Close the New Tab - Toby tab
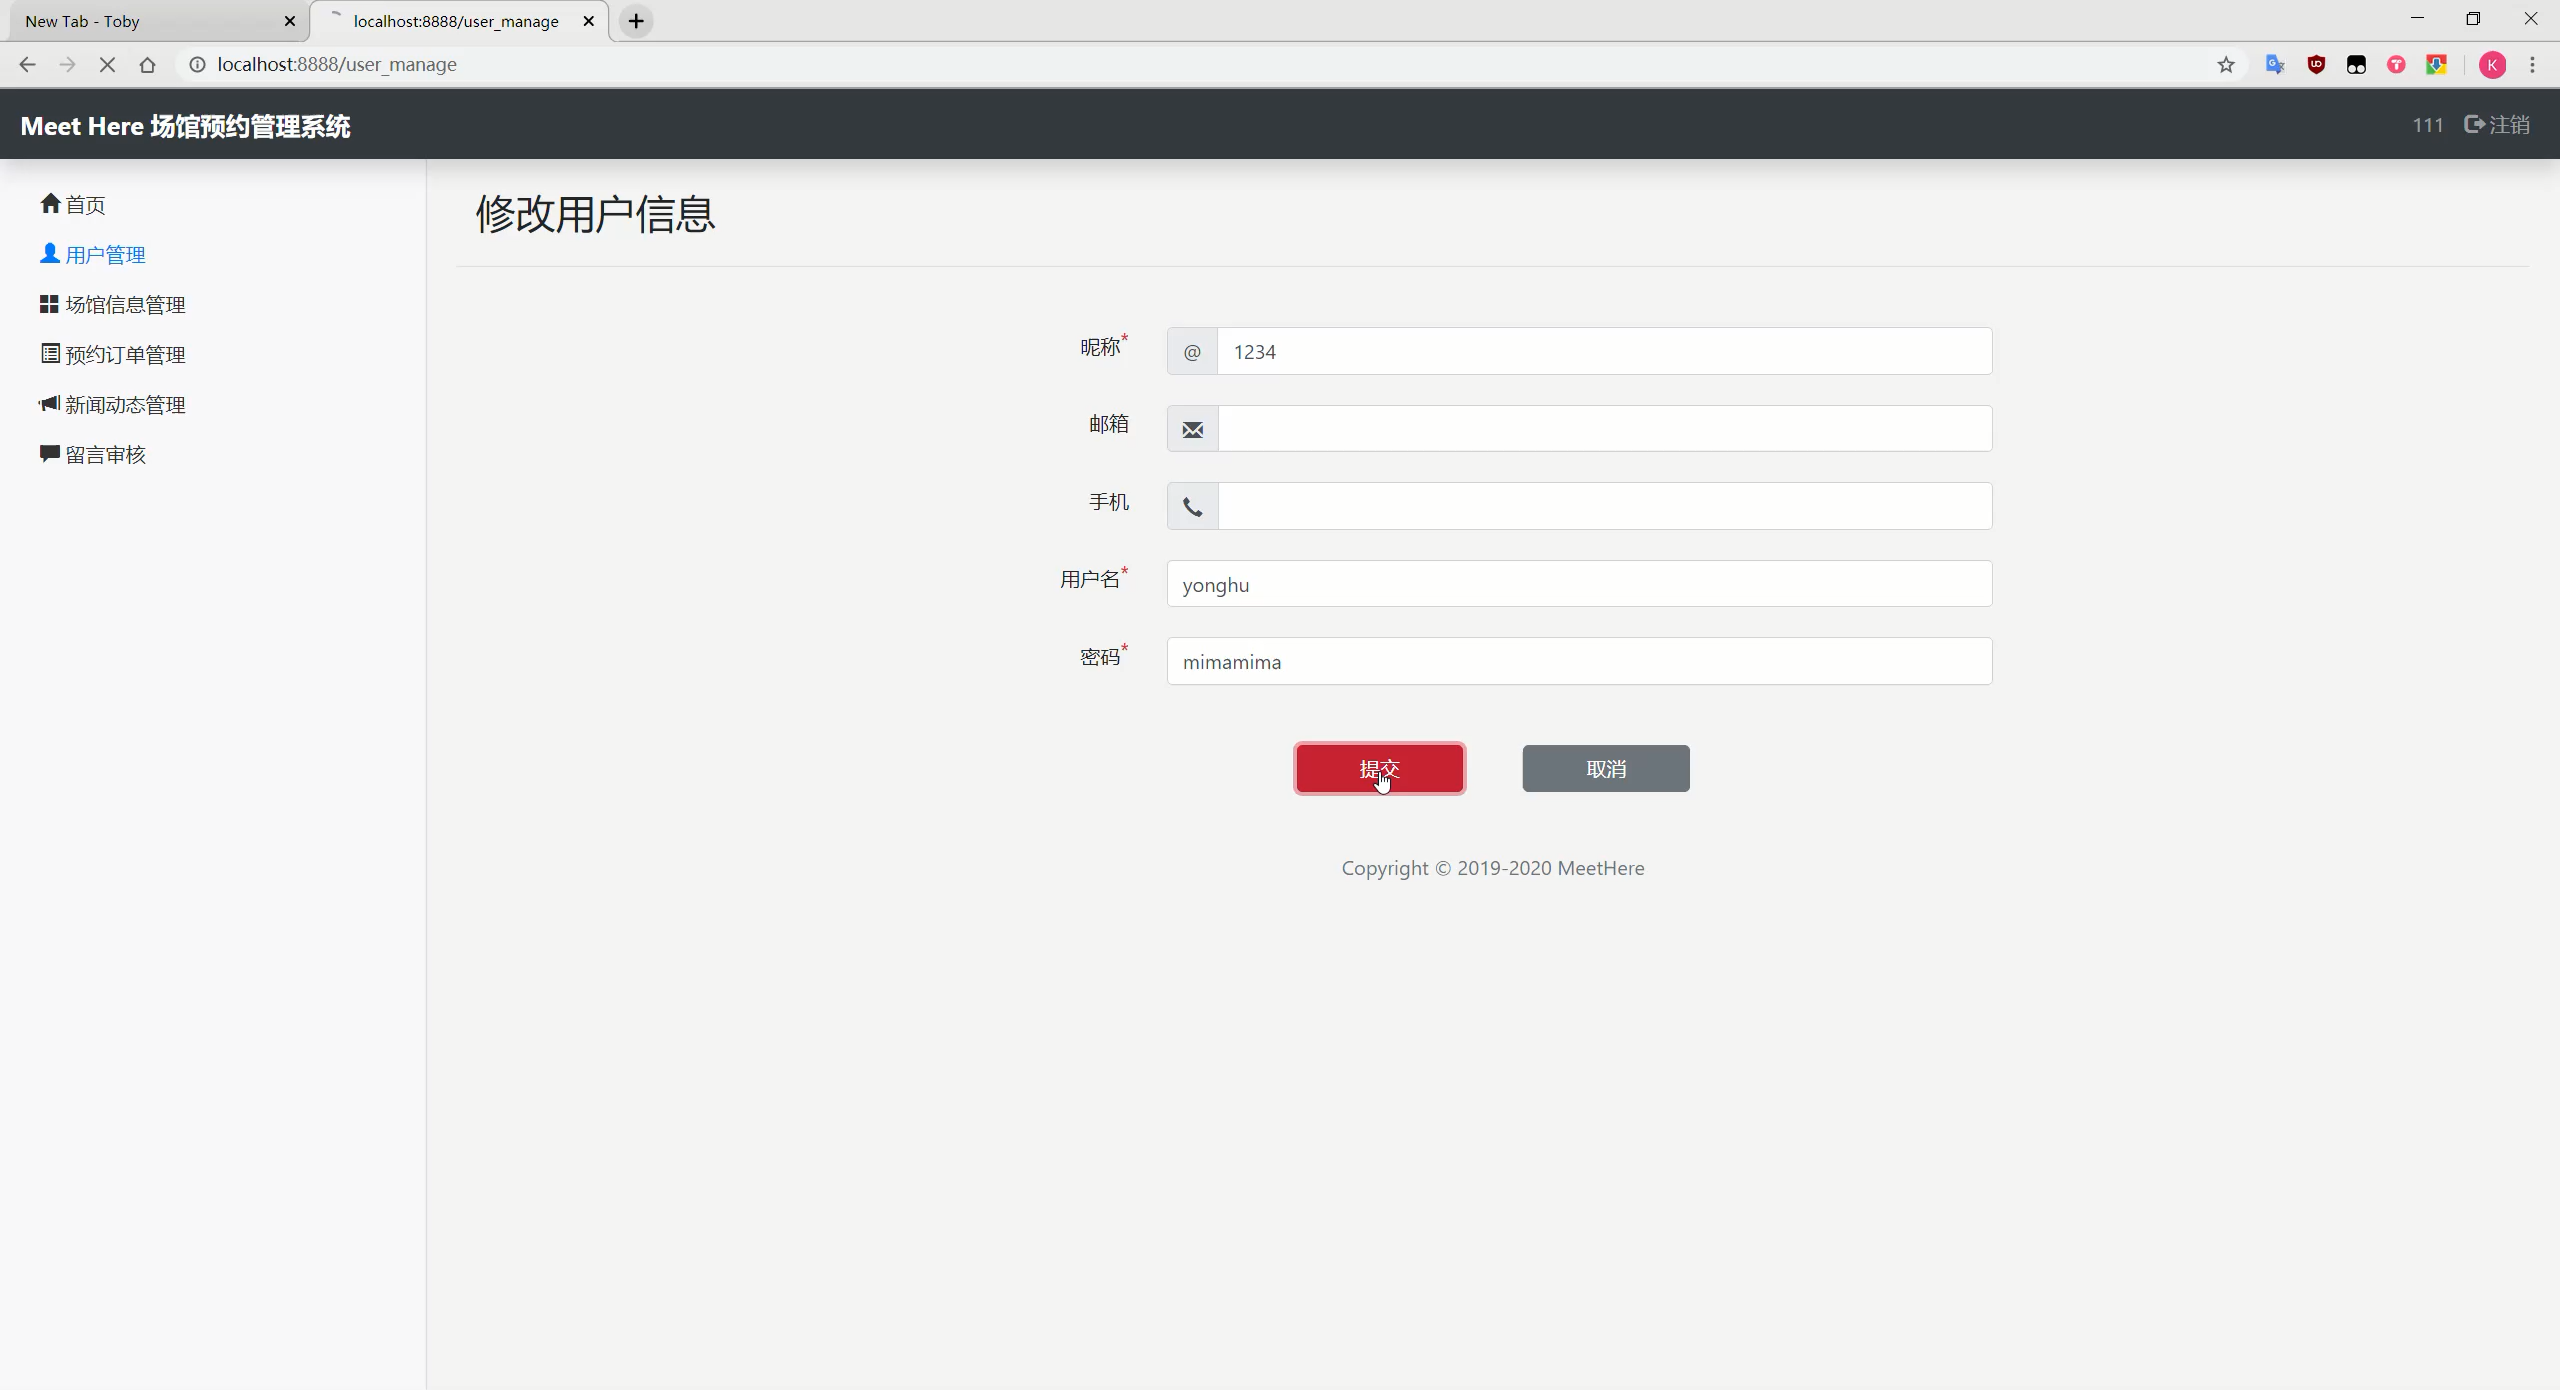The height and width of the screenshot is (1390, 2560). [x=290, y=21]
